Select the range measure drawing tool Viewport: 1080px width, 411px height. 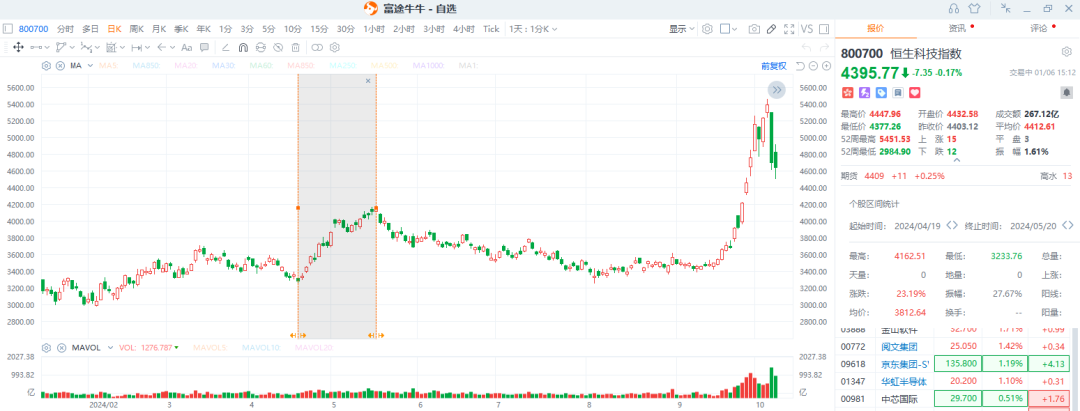(x=136, y=48)
